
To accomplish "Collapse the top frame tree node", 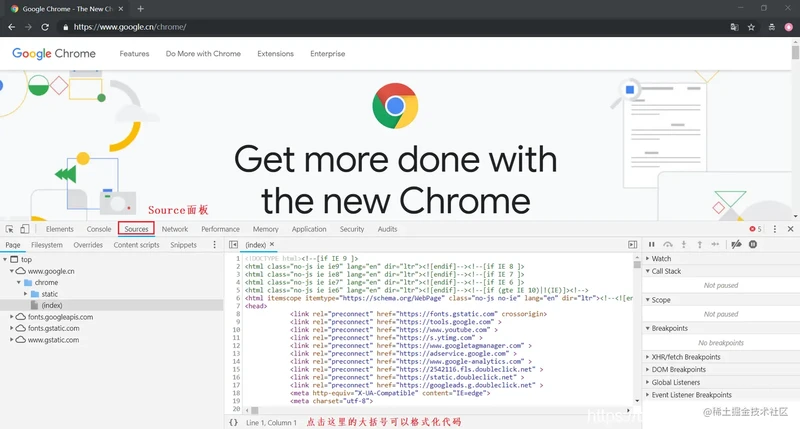I will pos(5,259).
